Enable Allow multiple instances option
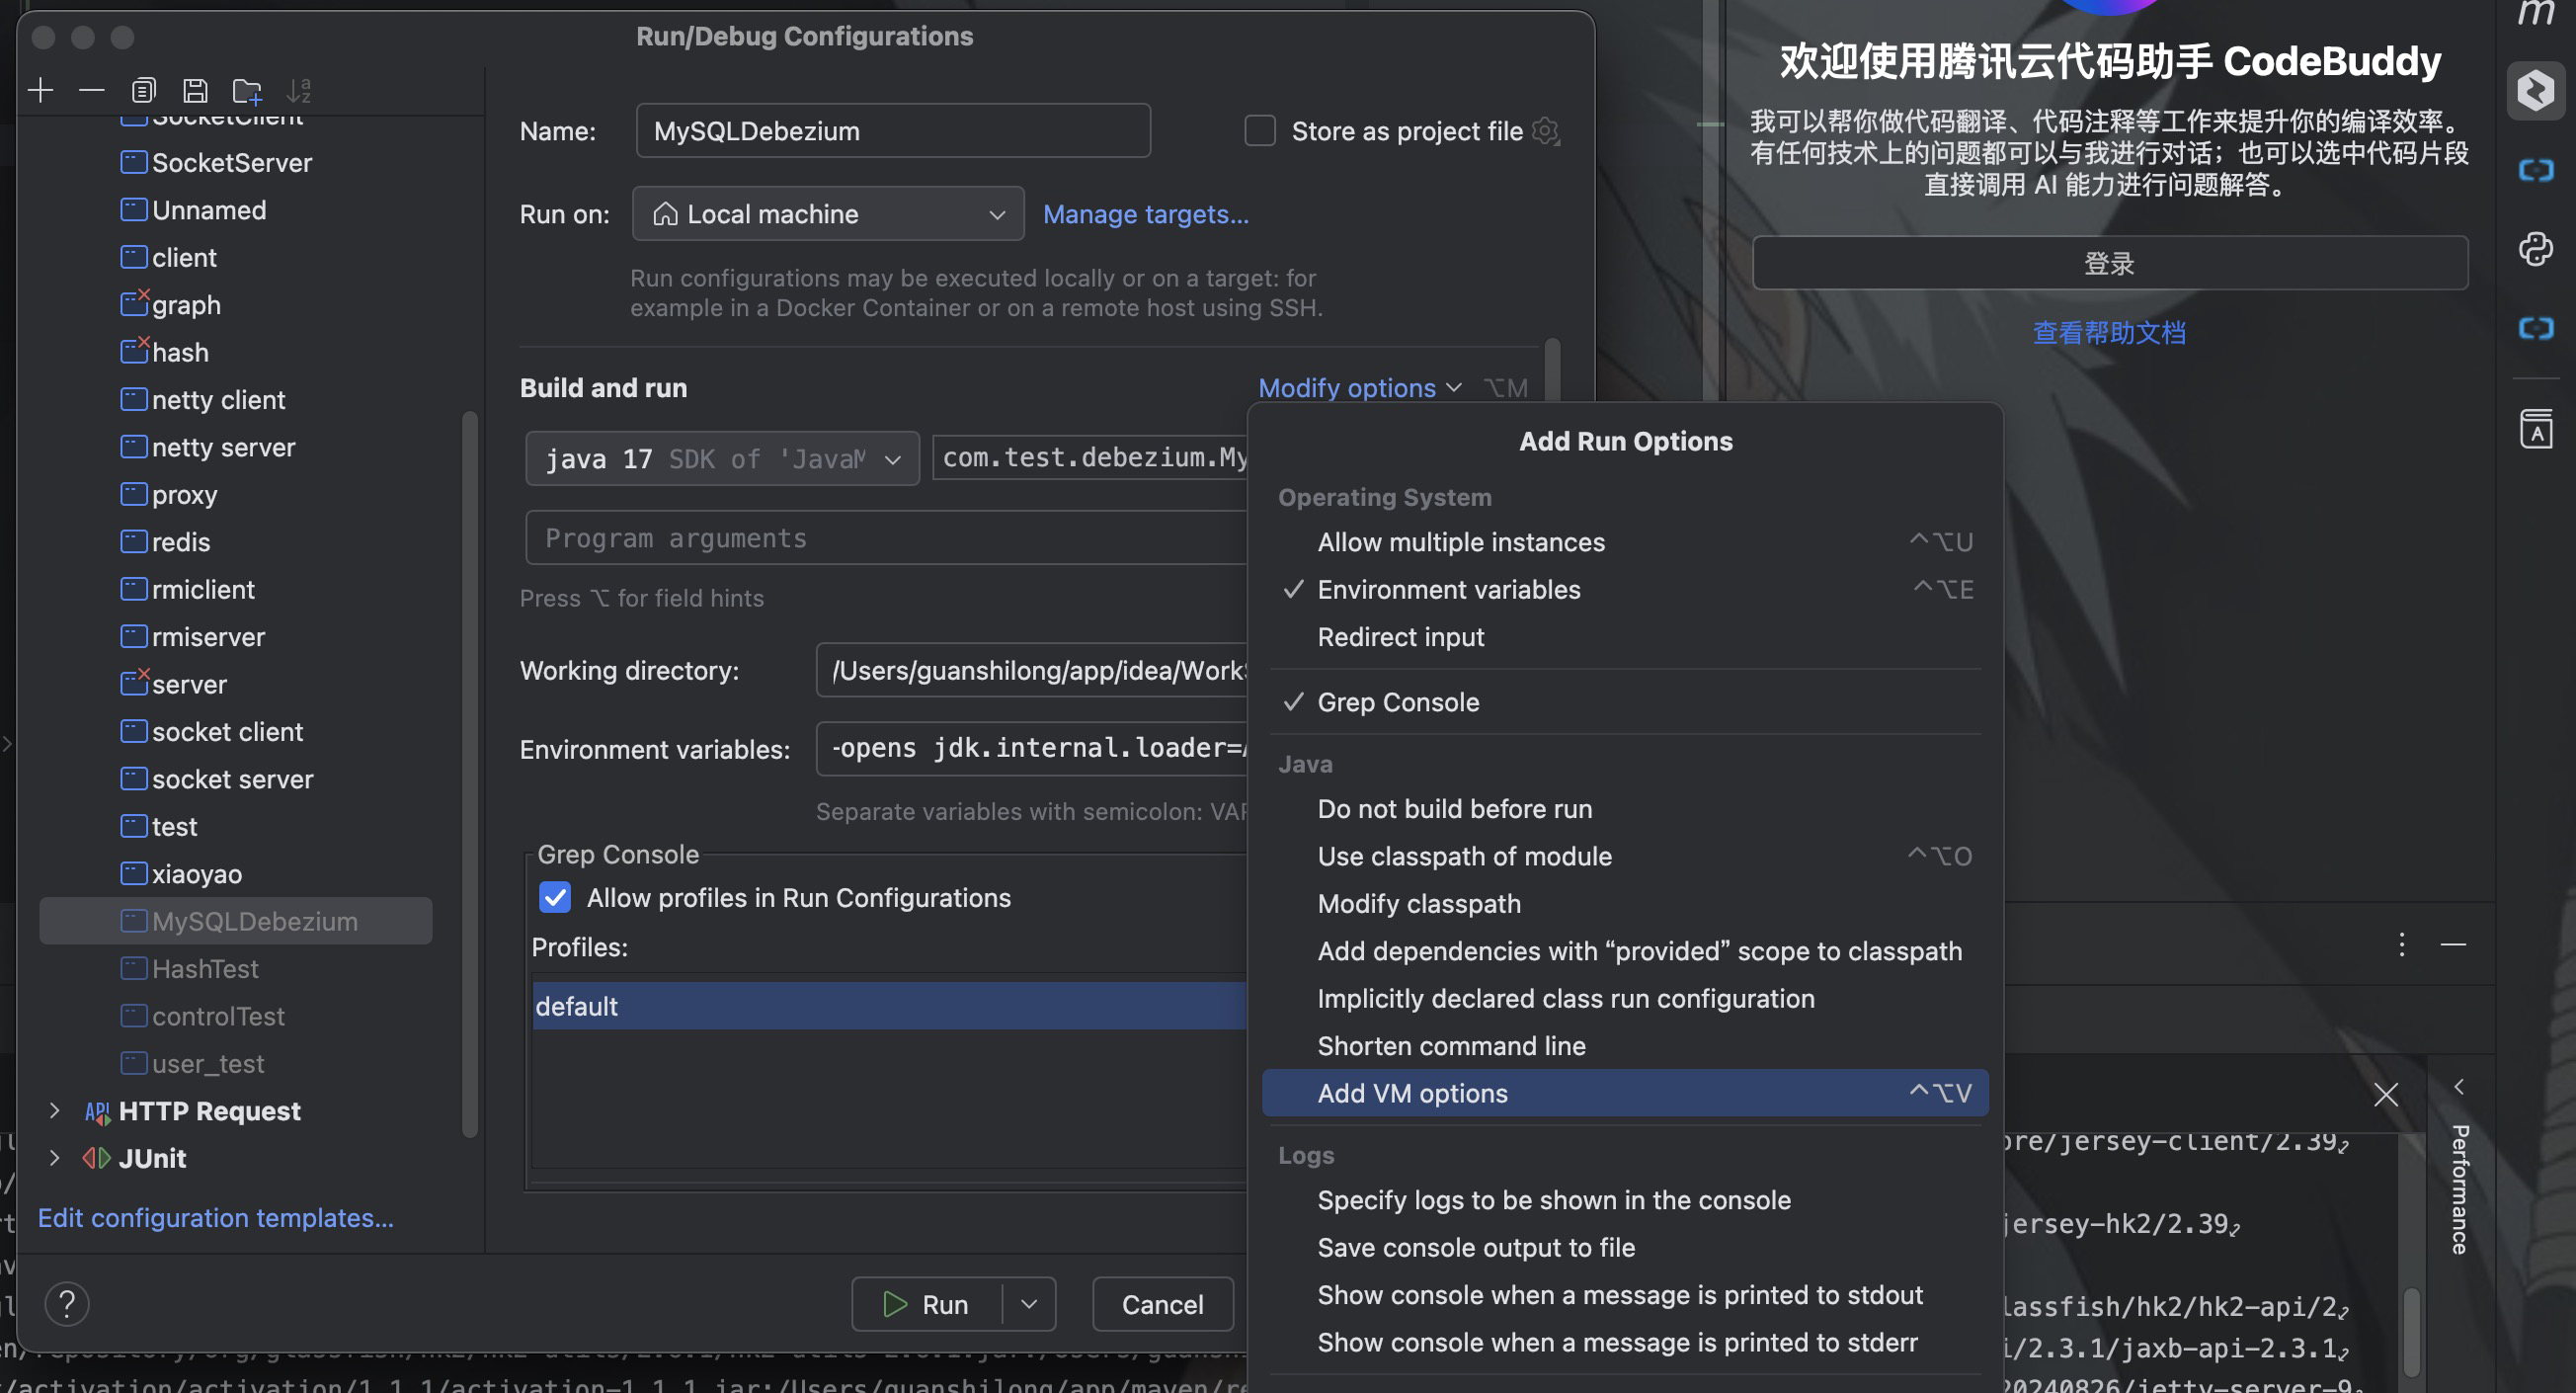Image resolution: width=2576 pixels, height=1393 pixels. pos(1625,542)
